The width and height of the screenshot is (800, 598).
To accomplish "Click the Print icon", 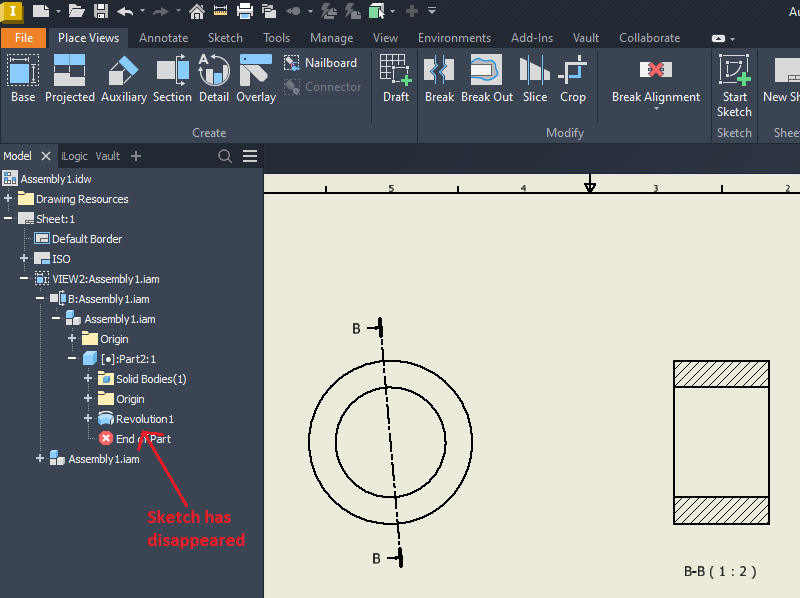I will [x=245, y=11].
